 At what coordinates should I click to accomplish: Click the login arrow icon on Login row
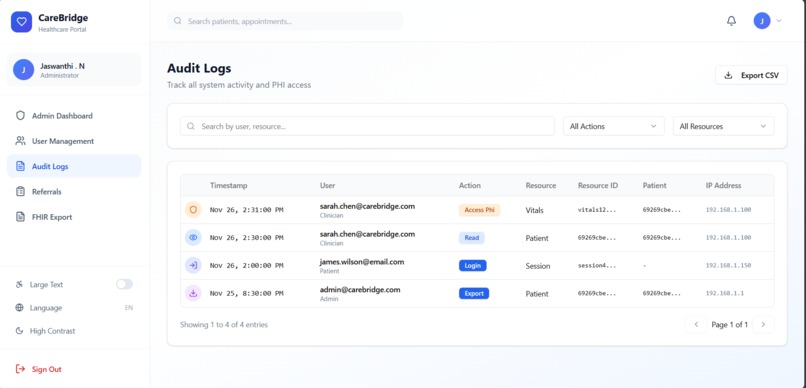(x=193, y=266)
